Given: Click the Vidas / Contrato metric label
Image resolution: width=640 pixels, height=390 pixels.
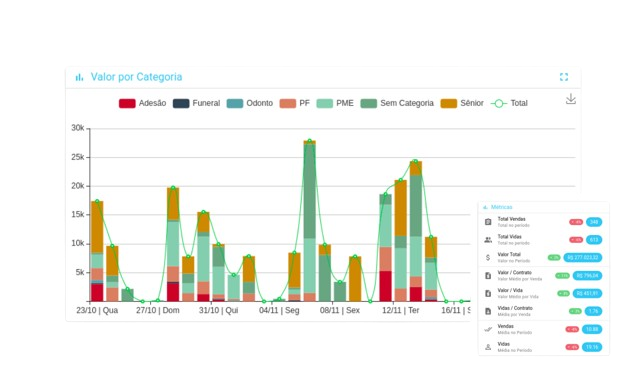Looking at the screenshot, I should tap(515, 308).
